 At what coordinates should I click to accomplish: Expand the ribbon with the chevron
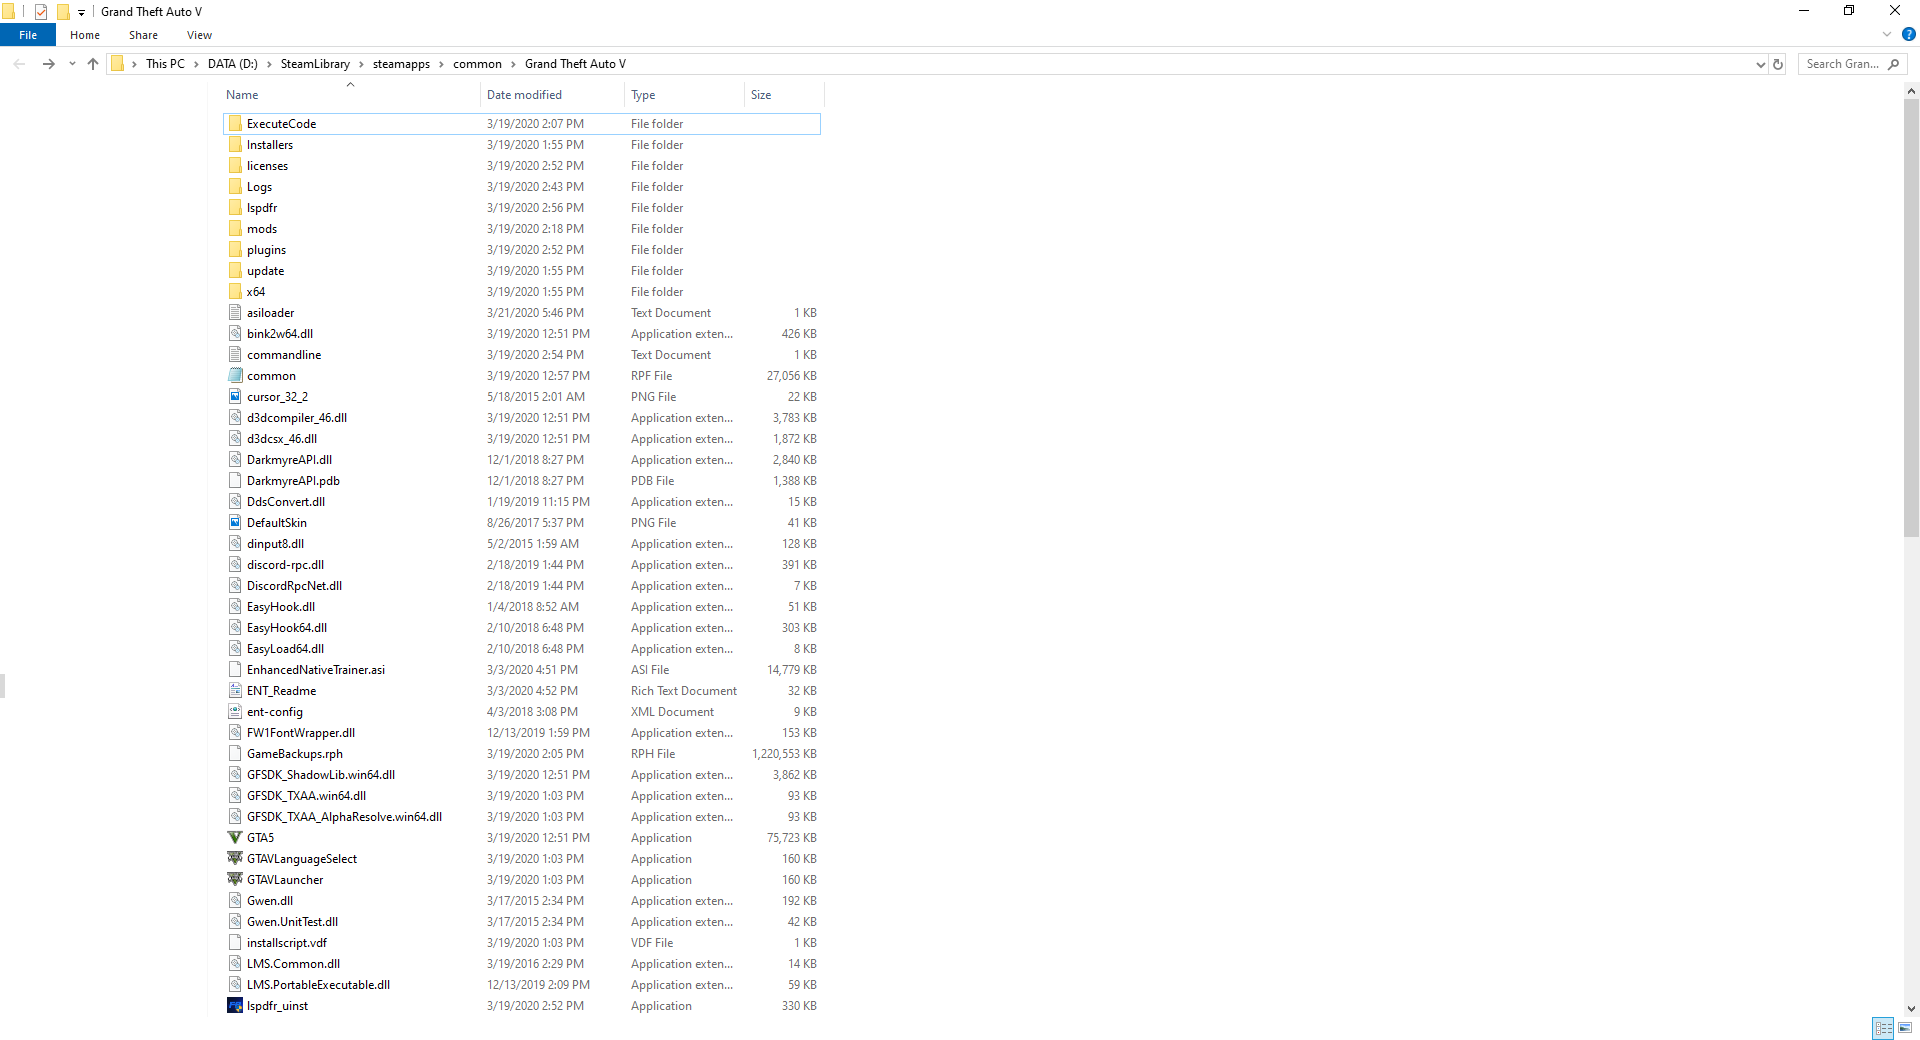pos(1887,34)
